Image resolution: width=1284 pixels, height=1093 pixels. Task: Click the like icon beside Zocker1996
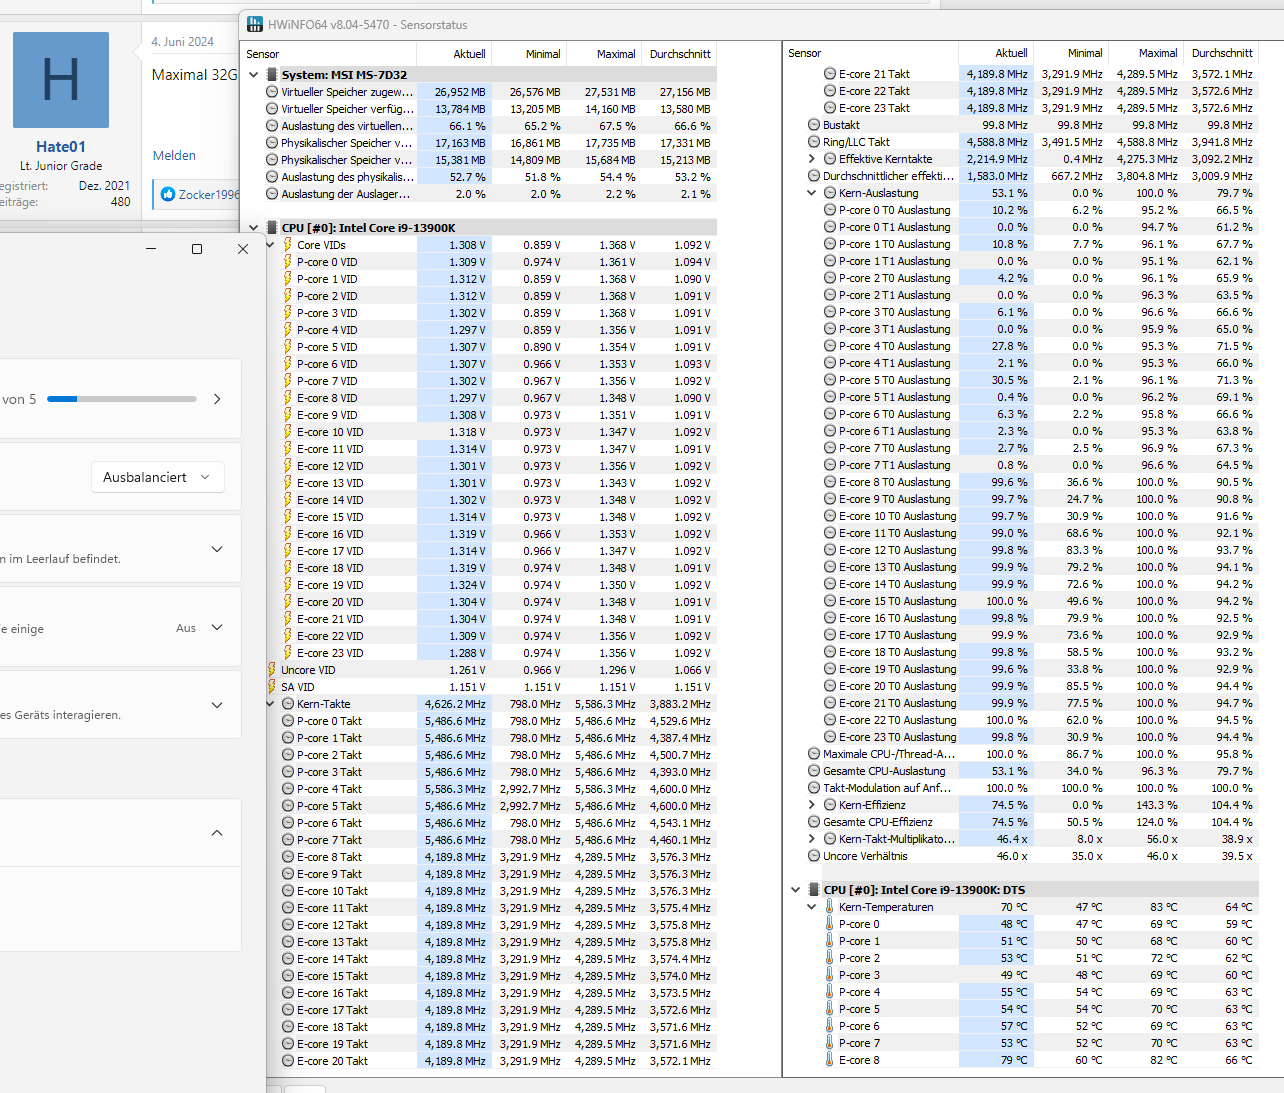(x=167, y=194)
